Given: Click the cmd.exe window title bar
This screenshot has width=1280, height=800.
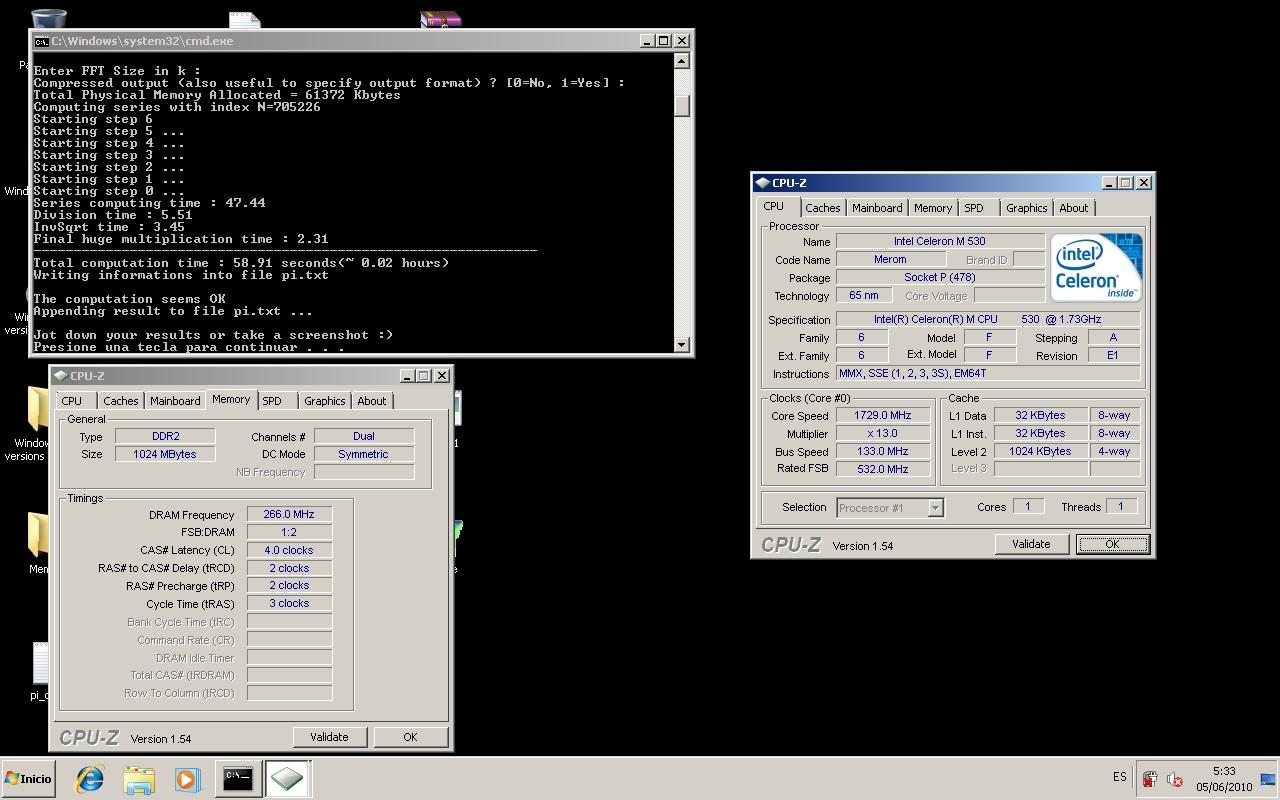Looking at the screenshot, I should (361, 41).
